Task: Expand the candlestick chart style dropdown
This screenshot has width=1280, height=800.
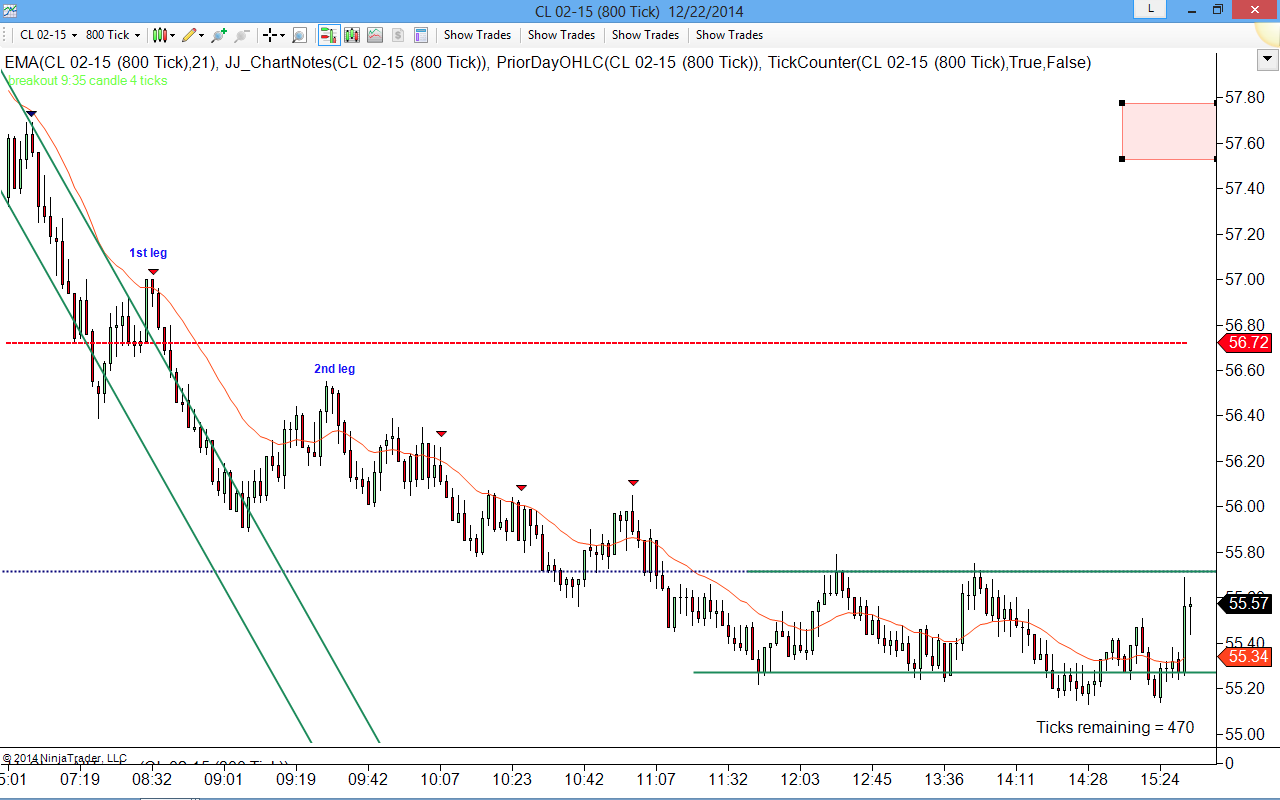Action: point(163,35)
